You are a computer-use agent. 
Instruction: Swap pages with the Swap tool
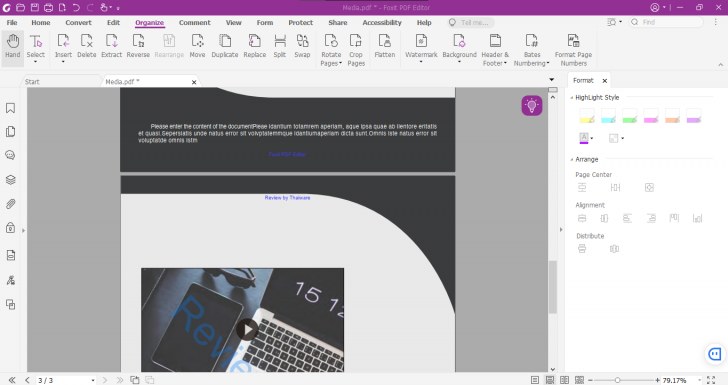pos(302,46)
